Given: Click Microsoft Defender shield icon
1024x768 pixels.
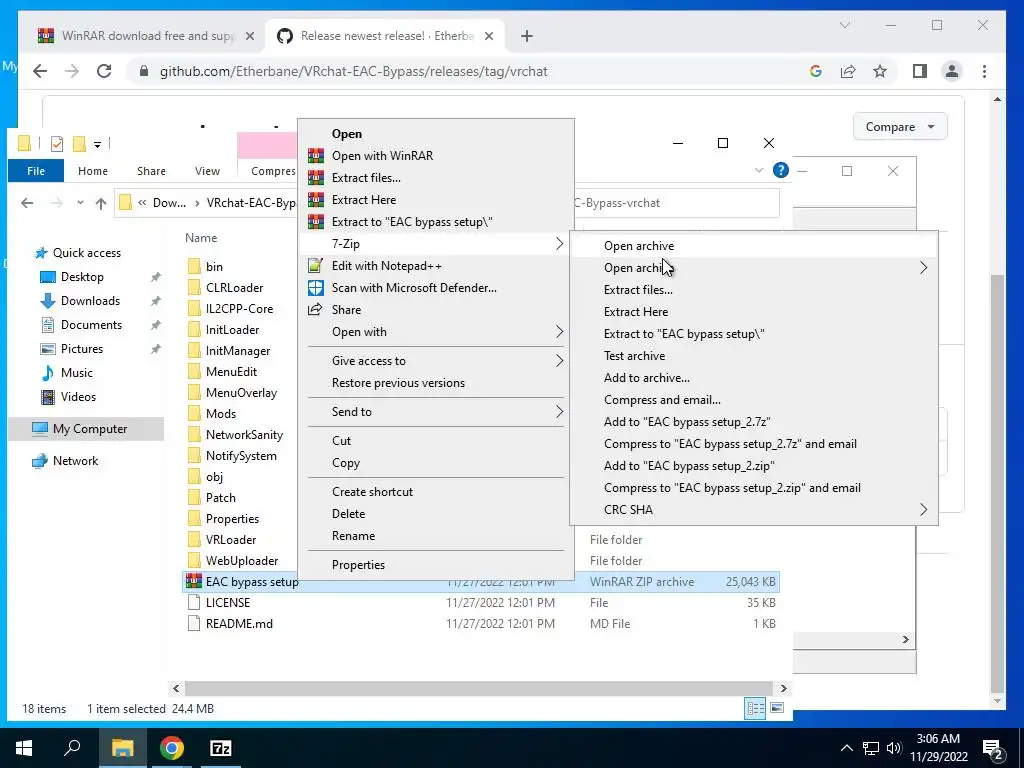Looking at the screenshot, I should click(x=316, y=287).
